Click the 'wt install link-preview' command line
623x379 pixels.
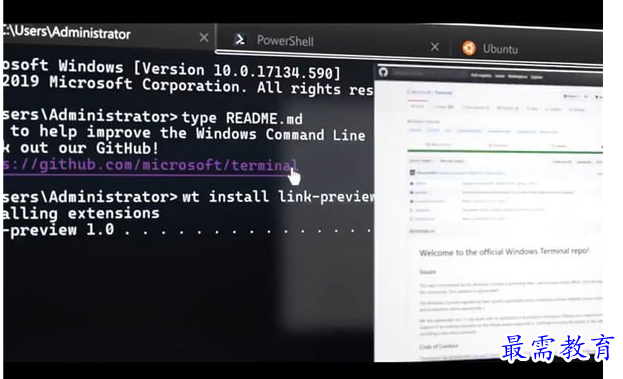[x=278, y=196]
